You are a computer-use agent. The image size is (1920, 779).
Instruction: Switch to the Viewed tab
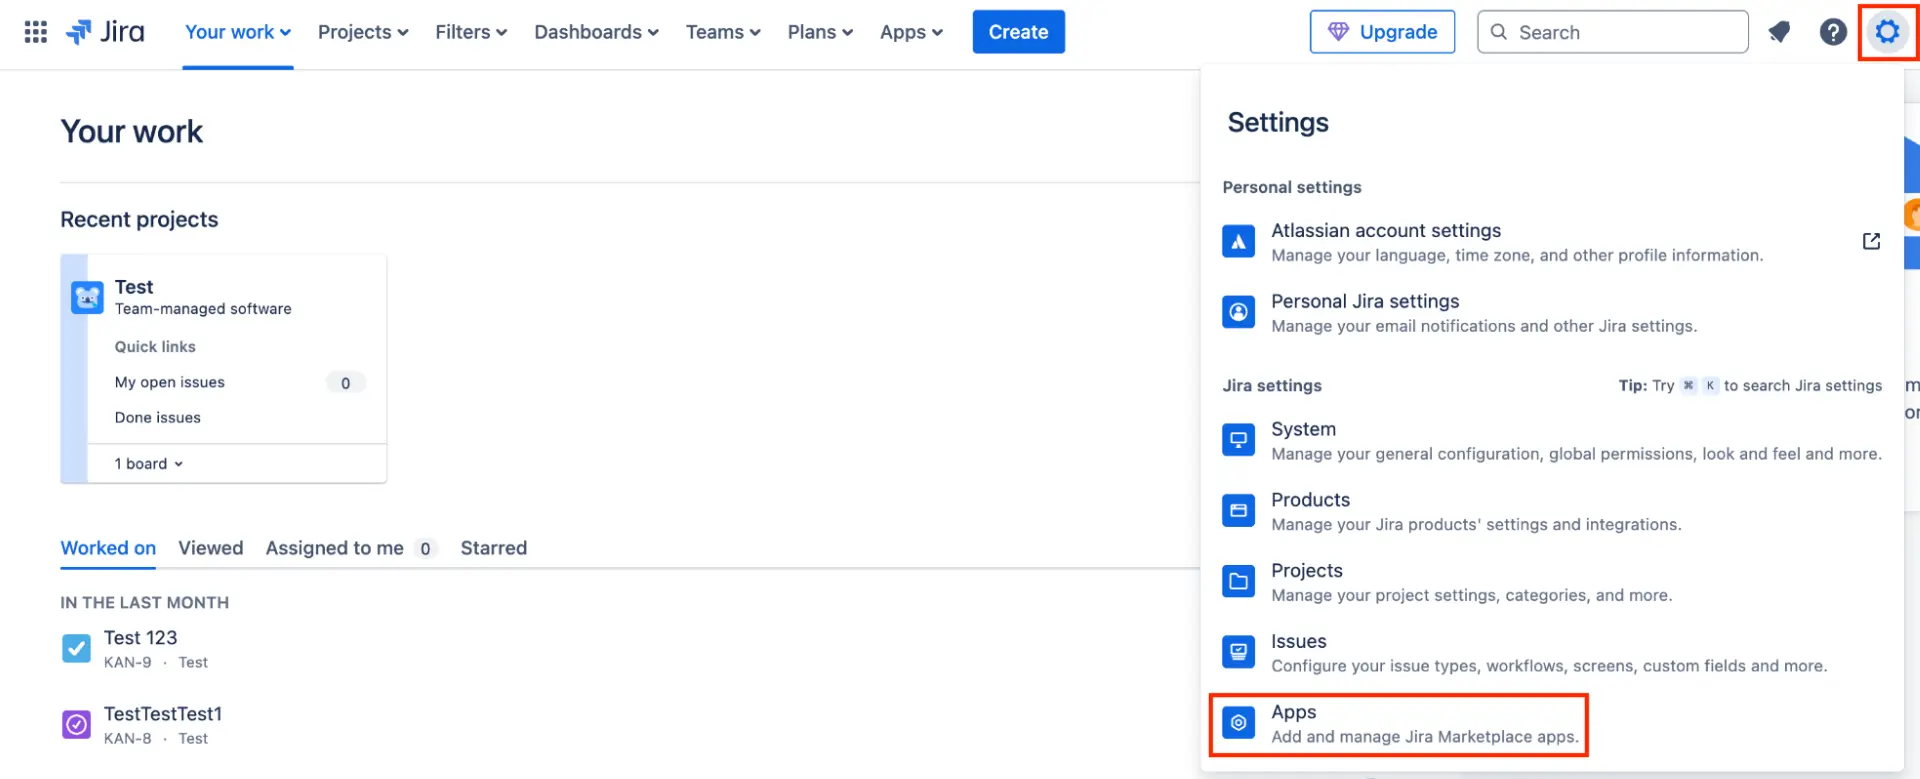pyautogui.click(x=210, y=548)
